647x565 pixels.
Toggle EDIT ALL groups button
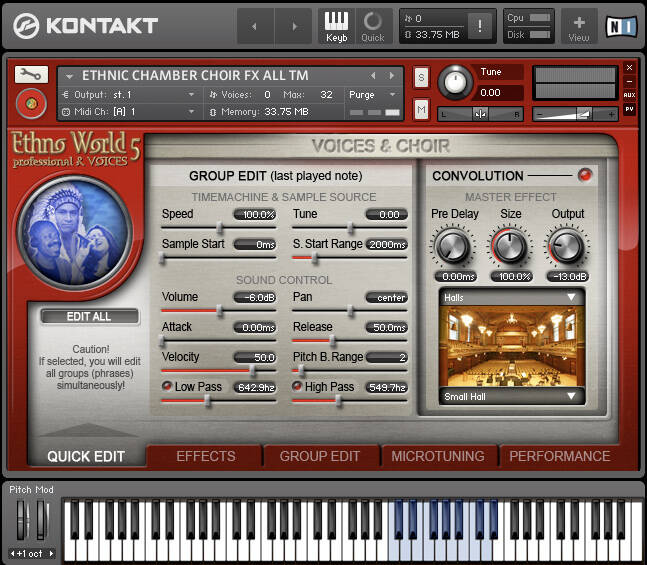point(90,316)
